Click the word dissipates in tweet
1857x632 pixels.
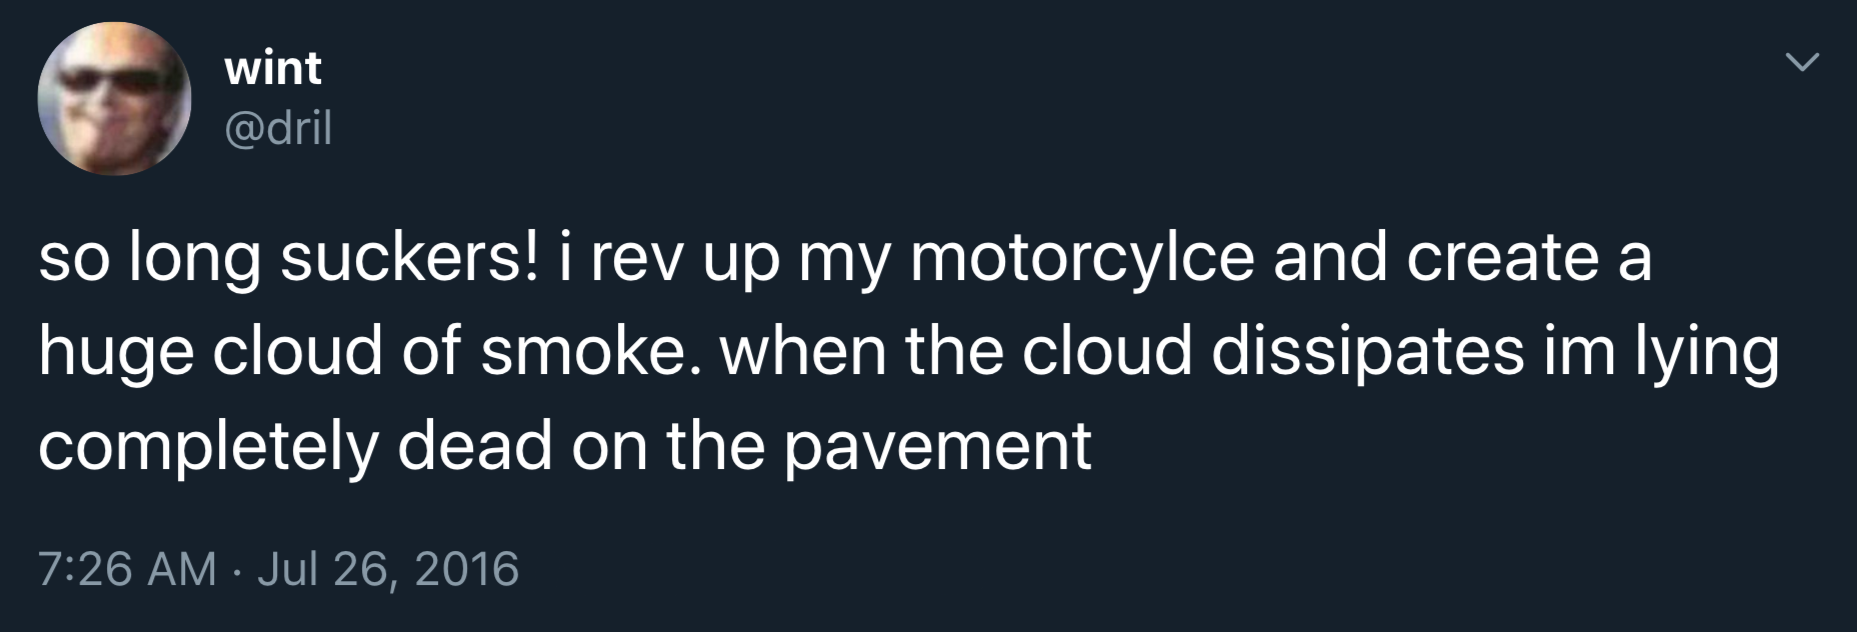1368,351
